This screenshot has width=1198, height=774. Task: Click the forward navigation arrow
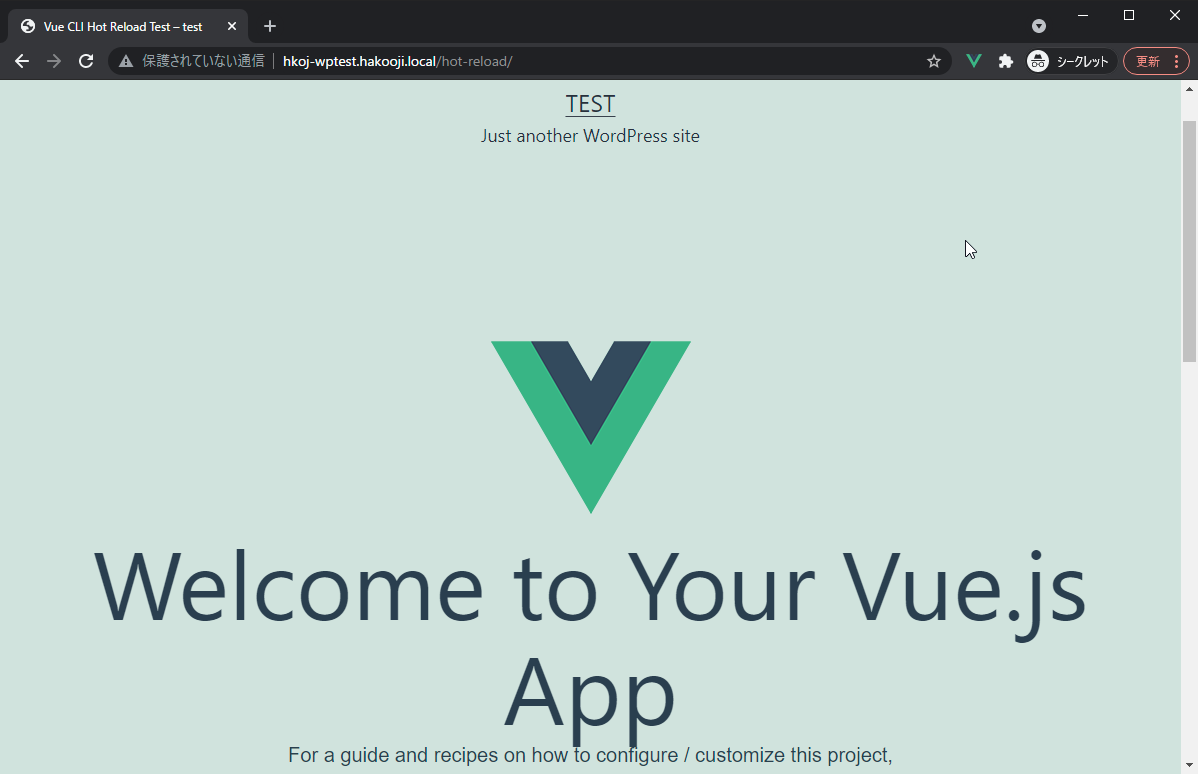point(54,60)
